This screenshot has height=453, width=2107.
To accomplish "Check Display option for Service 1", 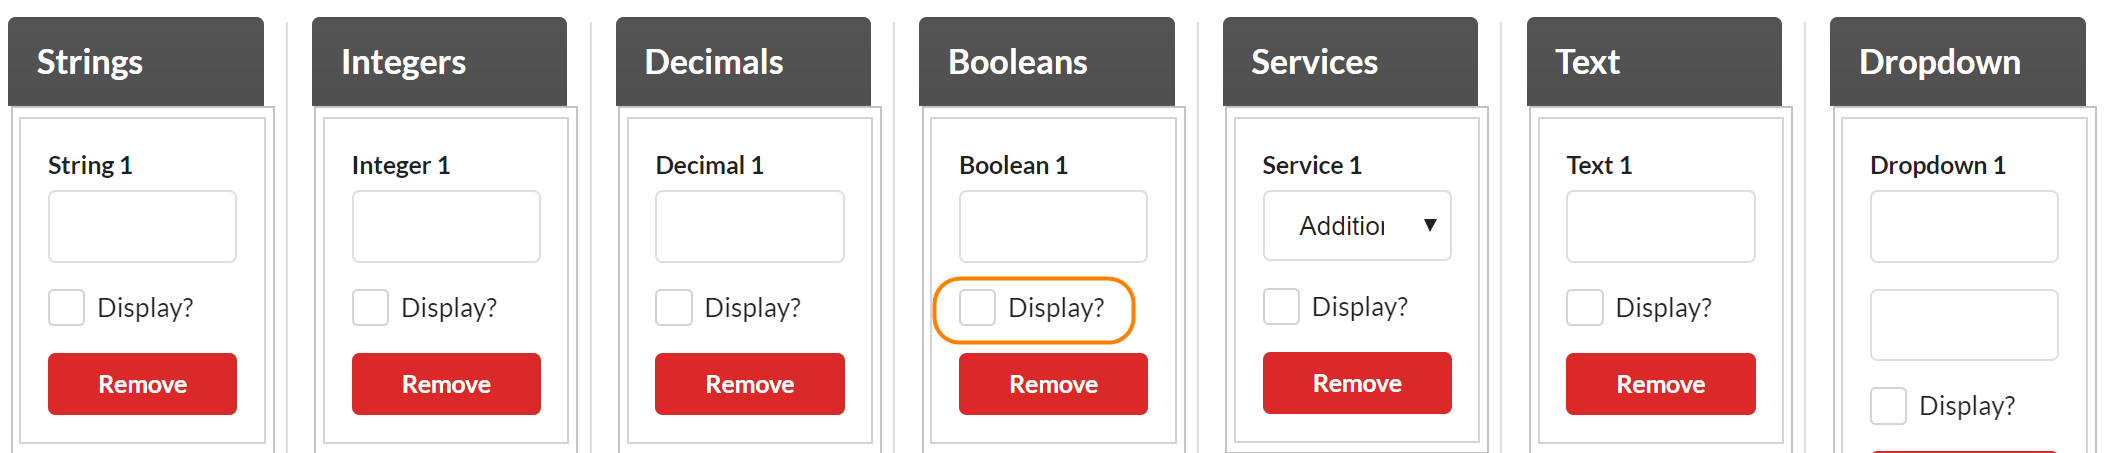I will coord(1281,307).
